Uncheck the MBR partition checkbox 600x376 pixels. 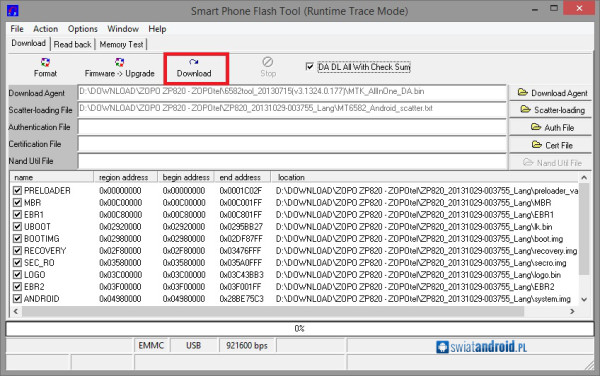pyautogui.click(x=17, y=202)
